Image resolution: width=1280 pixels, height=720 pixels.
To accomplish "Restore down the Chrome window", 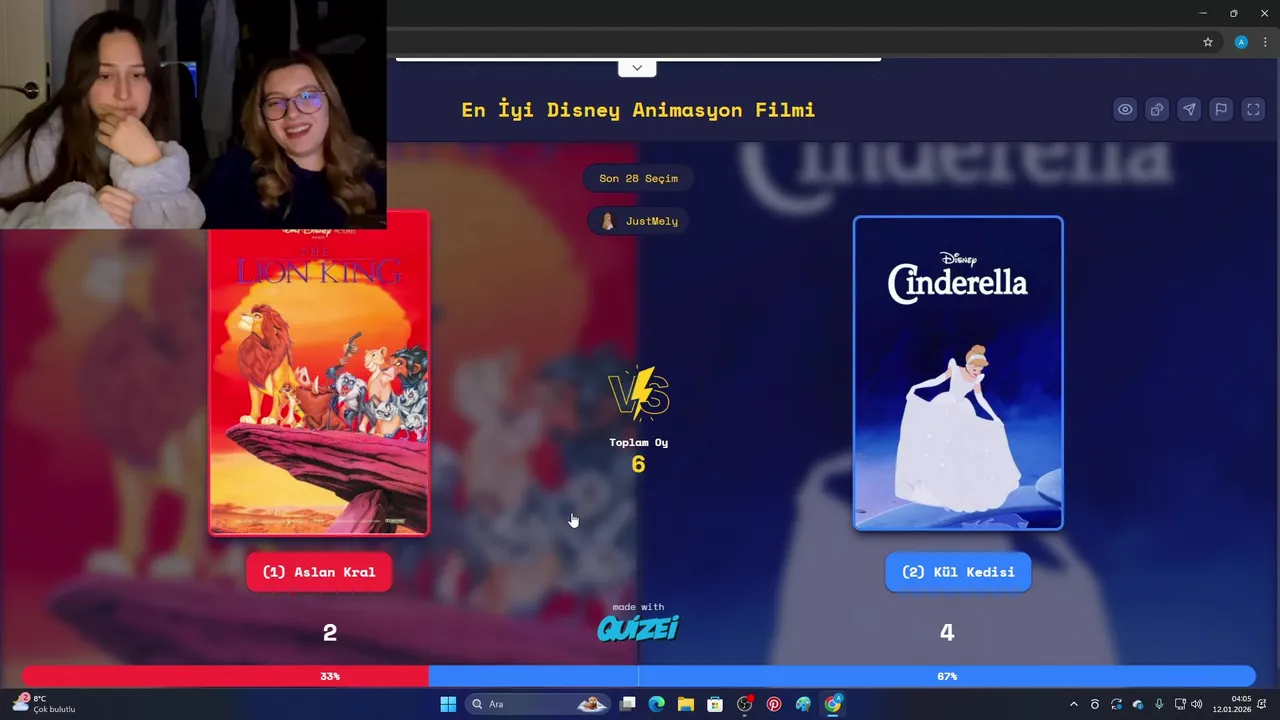I will [1233, 13].
